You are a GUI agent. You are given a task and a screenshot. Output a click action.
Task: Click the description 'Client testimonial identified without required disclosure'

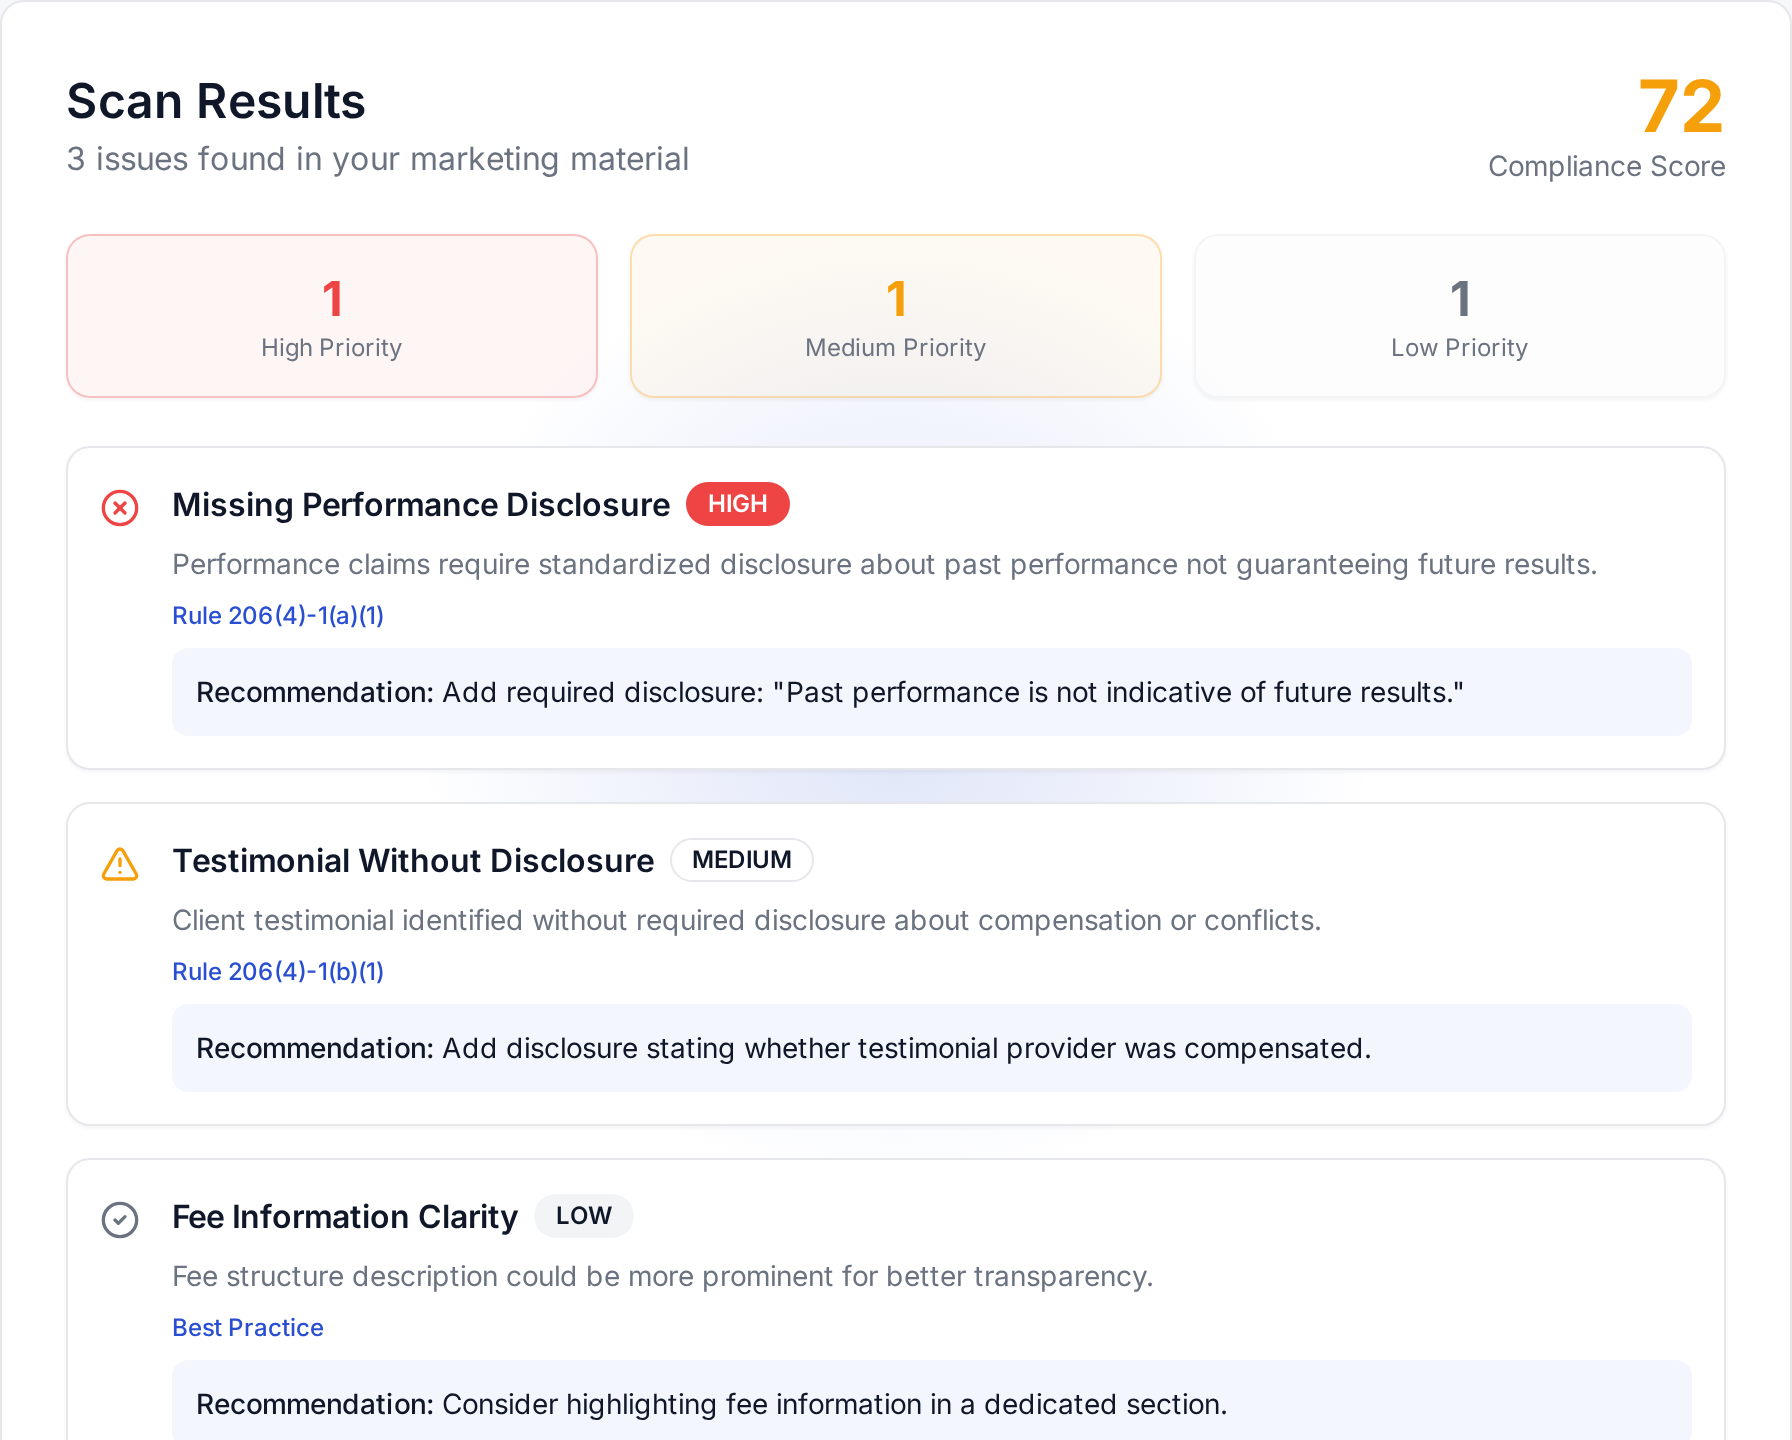pyautogui.click(x=747, y=920)
